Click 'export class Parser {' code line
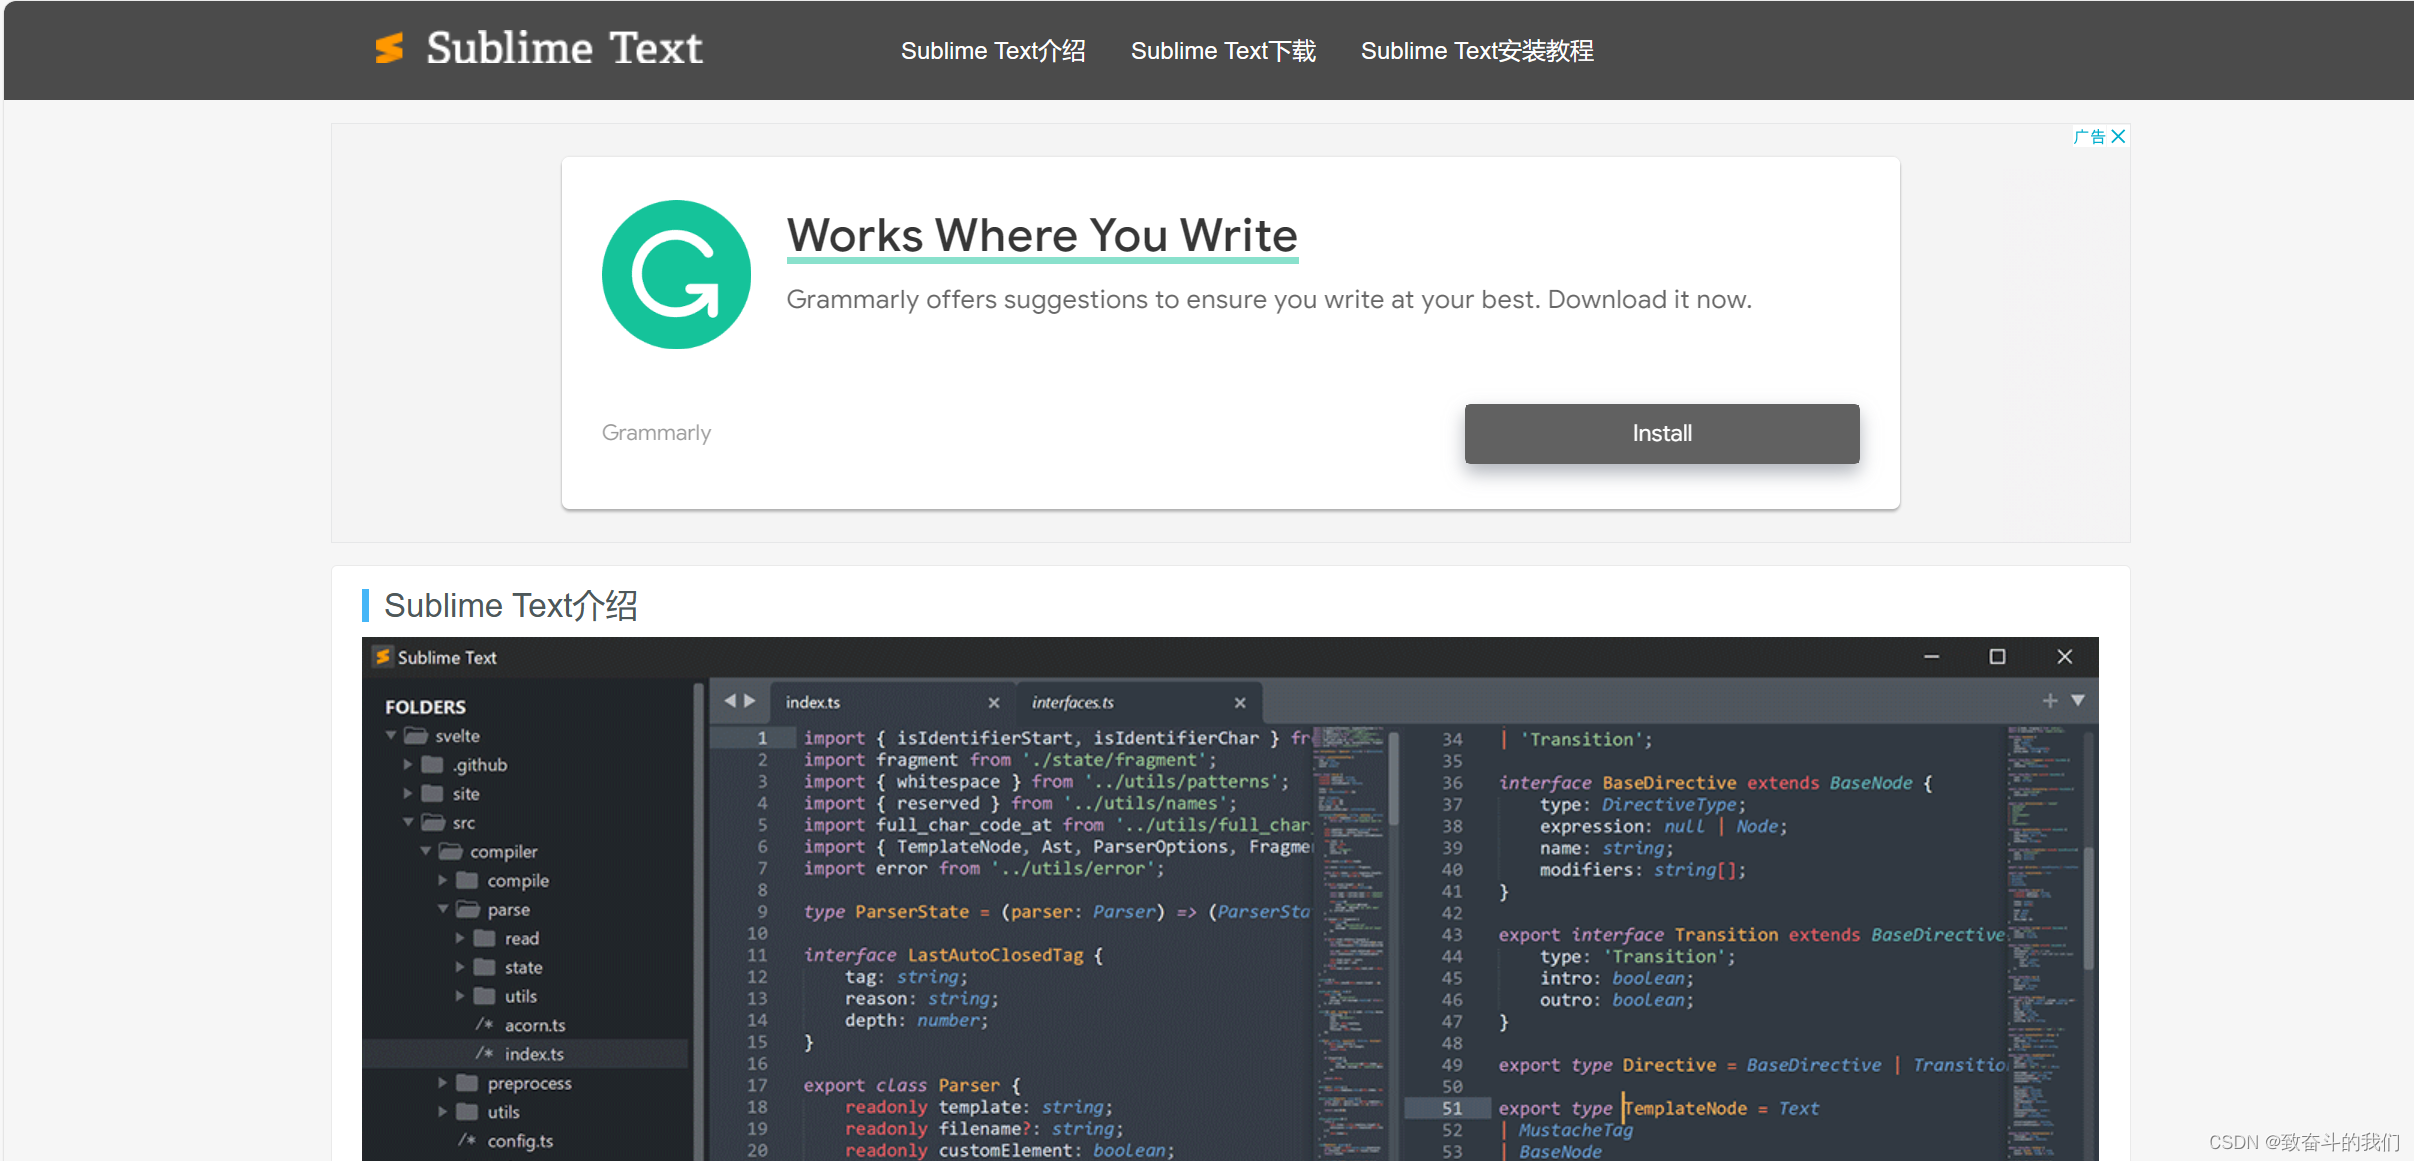 912,1085
